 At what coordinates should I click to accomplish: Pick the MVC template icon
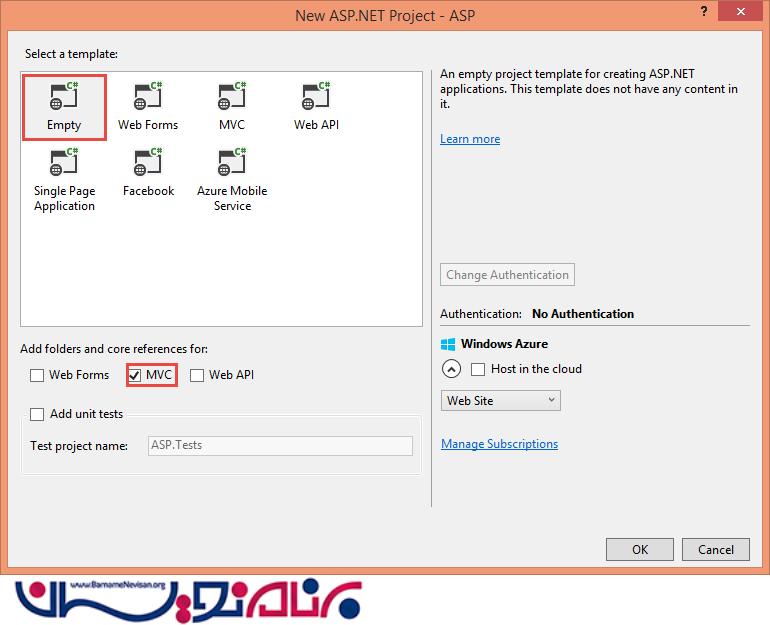coord(232,98)
